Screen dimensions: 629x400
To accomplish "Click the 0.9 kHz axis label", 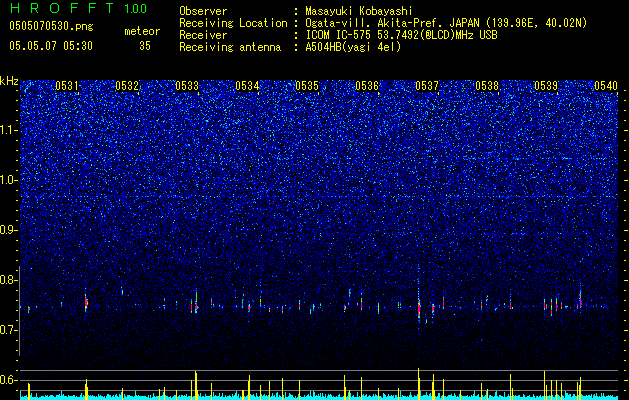I will click(x=9, y=230).
